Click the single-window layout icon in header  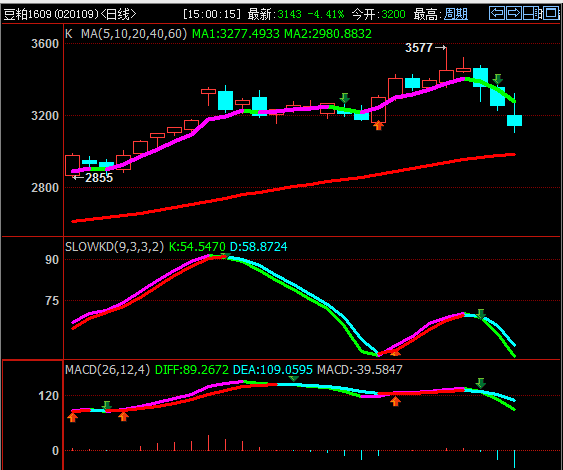(x=551, y=13)
